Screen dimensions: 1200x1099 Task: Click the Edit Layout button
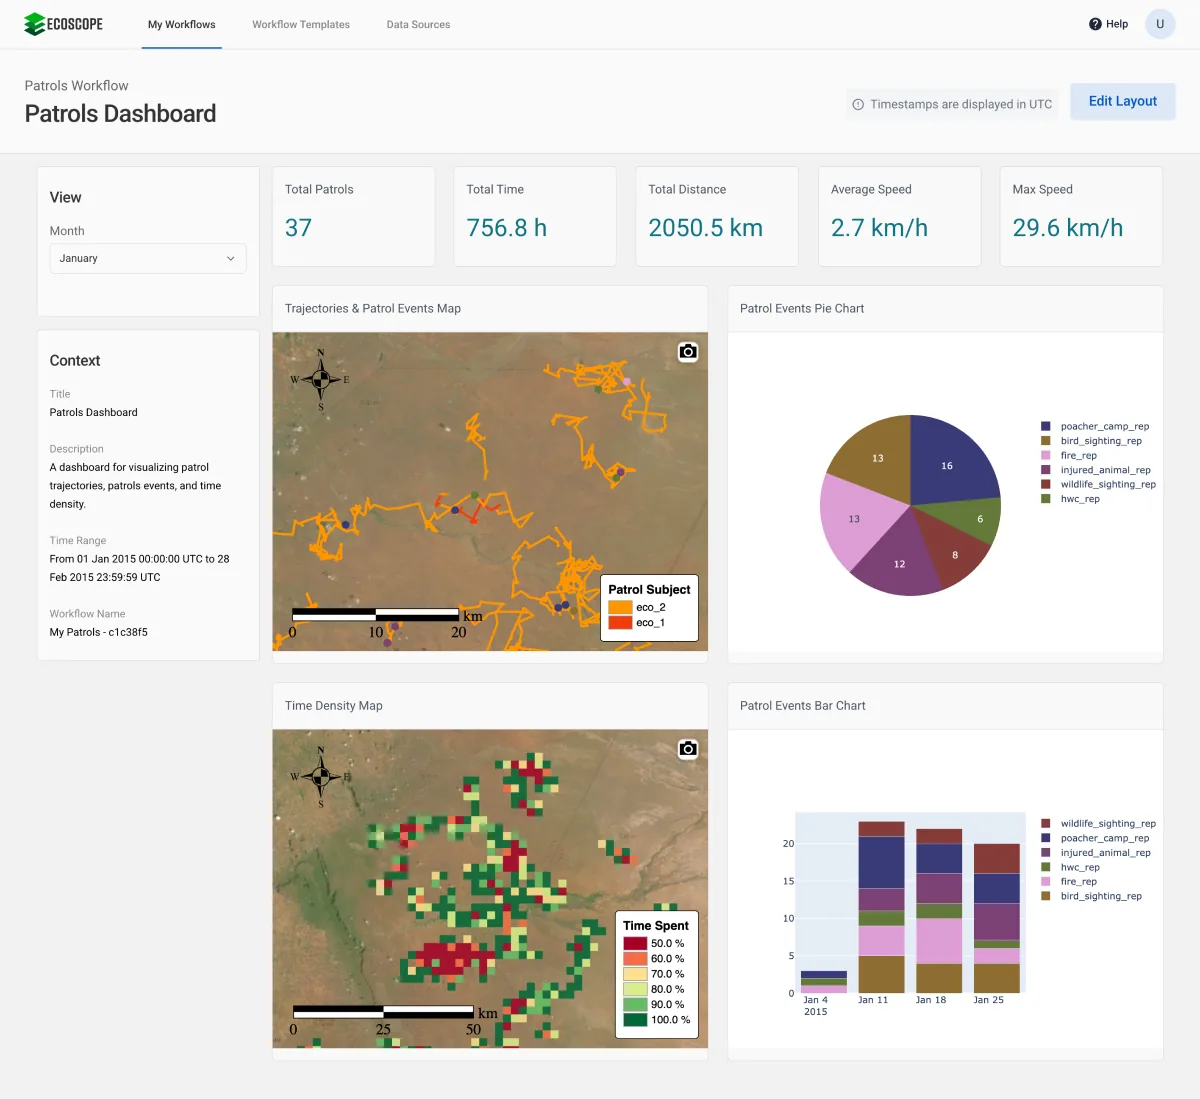1123,101
